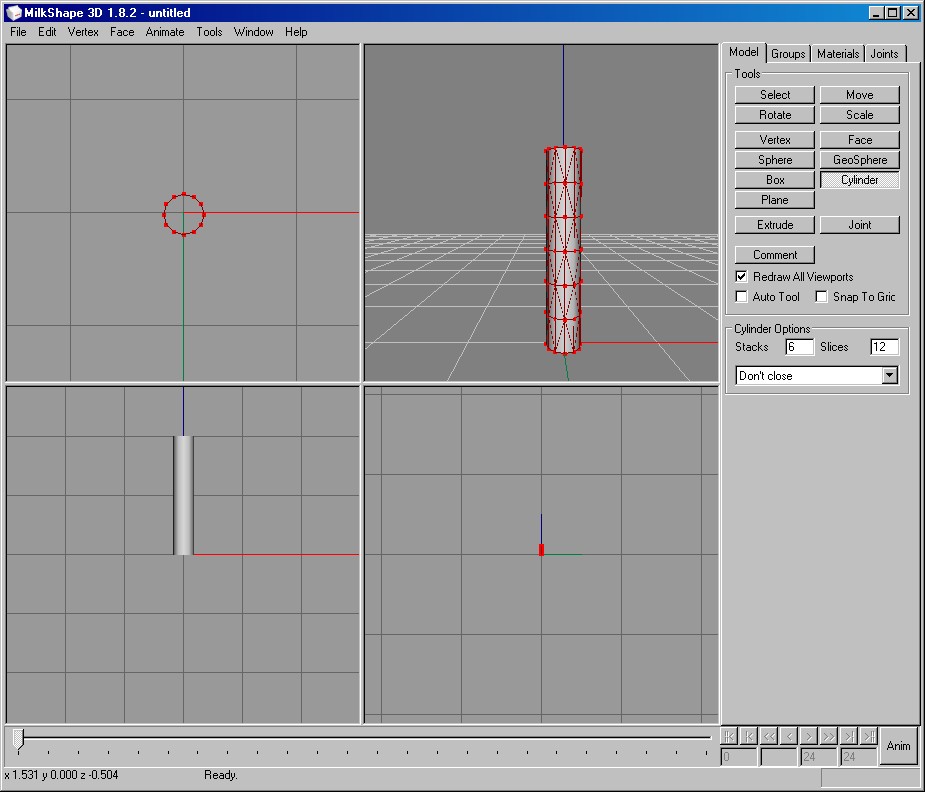Jump to the next keyframe

point(849,736)
